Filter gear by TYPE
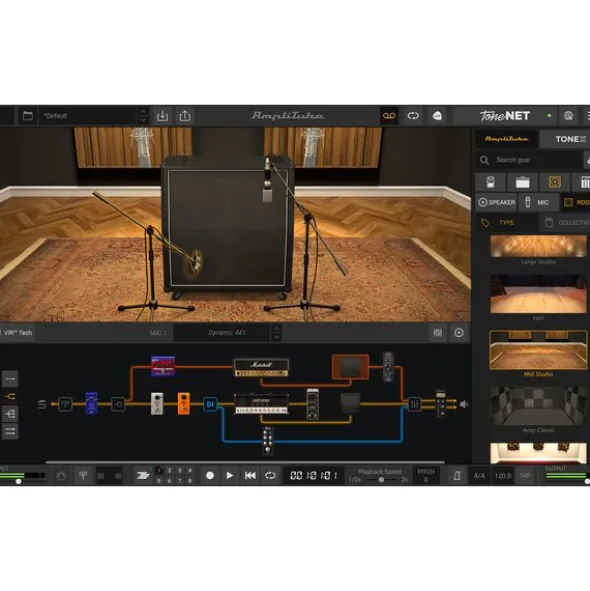The image size is (590, 591). (x=506, y=223)
